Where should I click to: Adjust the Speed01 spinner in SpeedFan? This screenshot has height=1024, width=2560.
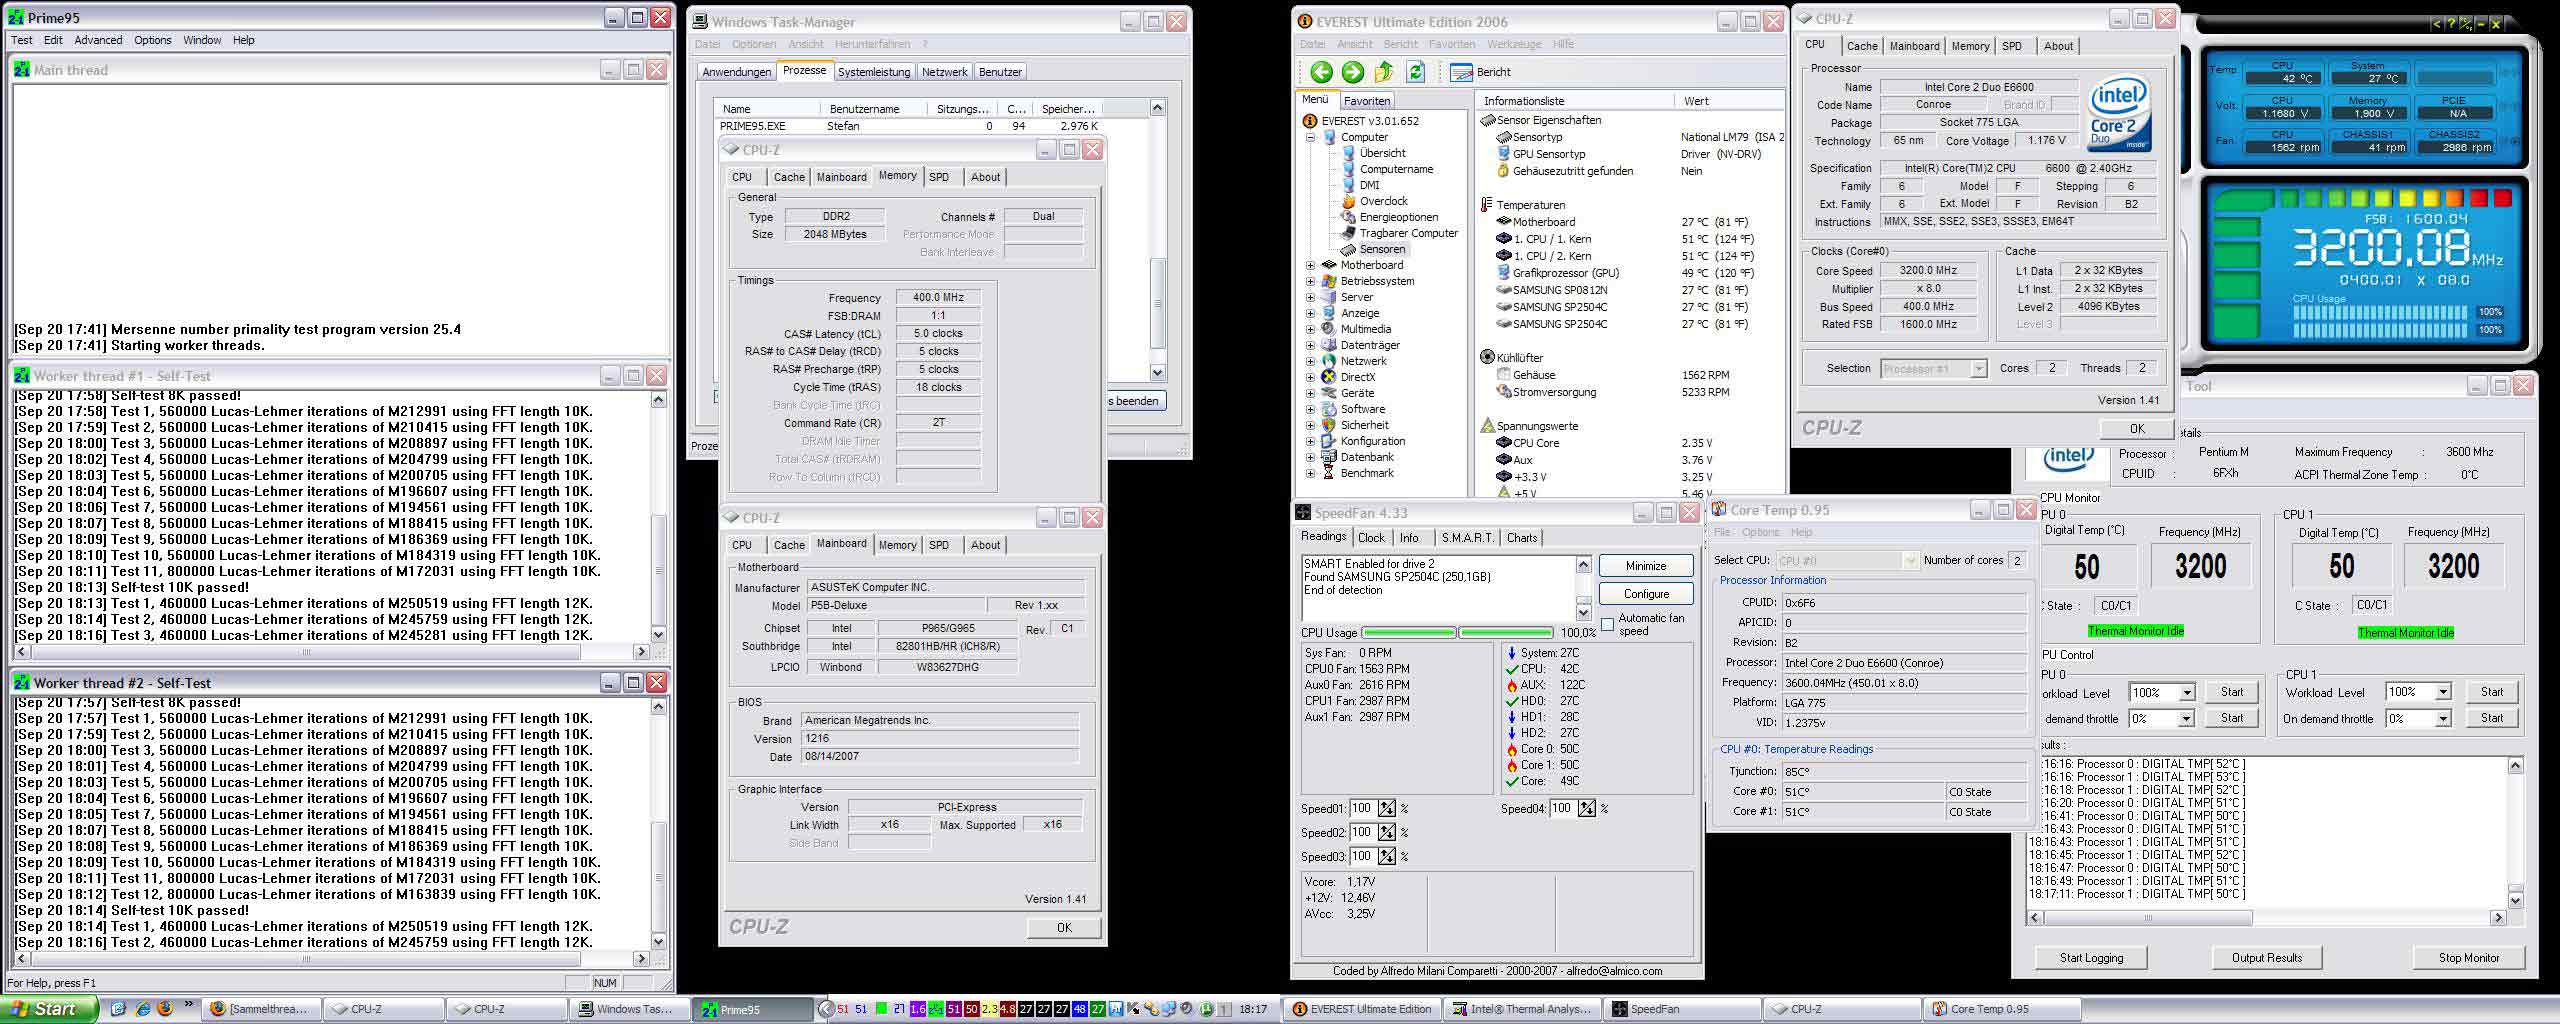coord(1386,808)
